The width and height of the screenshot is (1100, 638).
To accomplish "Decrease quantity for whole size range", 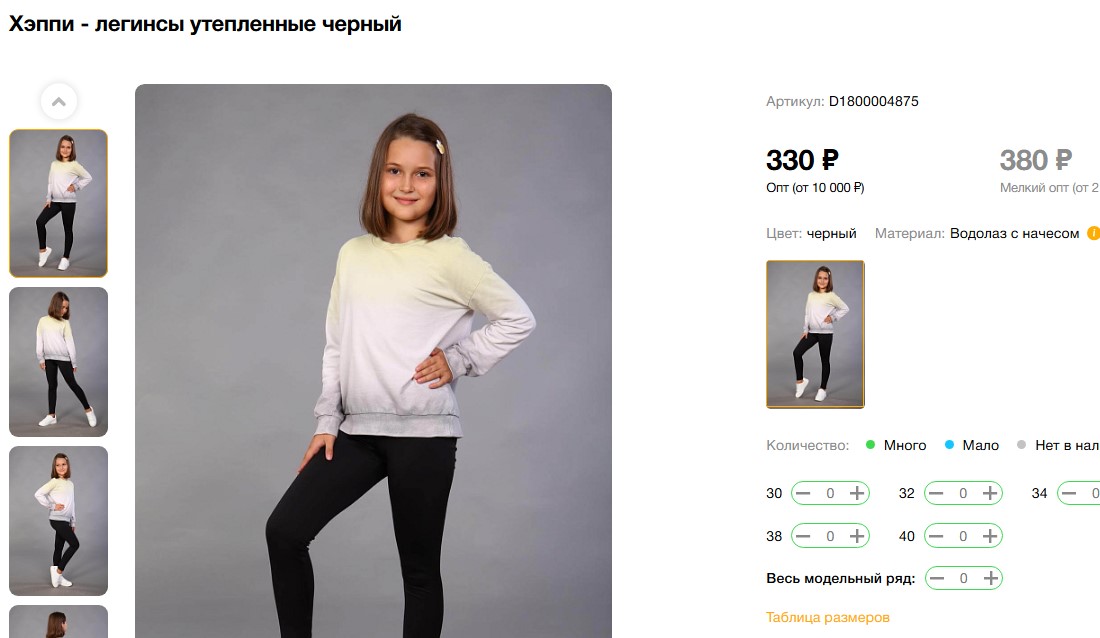I will pyautogui.click(x=936, y=578).
